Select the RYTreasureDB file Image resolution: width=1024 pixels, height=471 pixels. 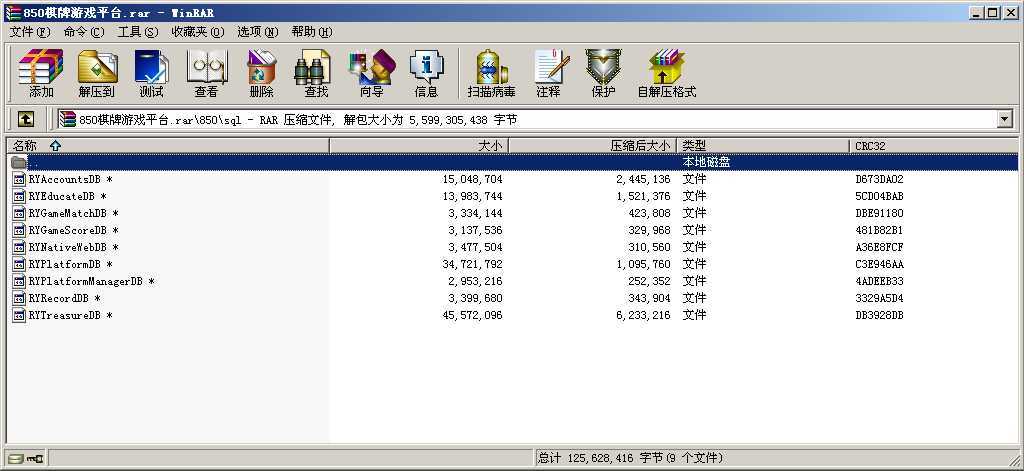[x=64, y=315]
